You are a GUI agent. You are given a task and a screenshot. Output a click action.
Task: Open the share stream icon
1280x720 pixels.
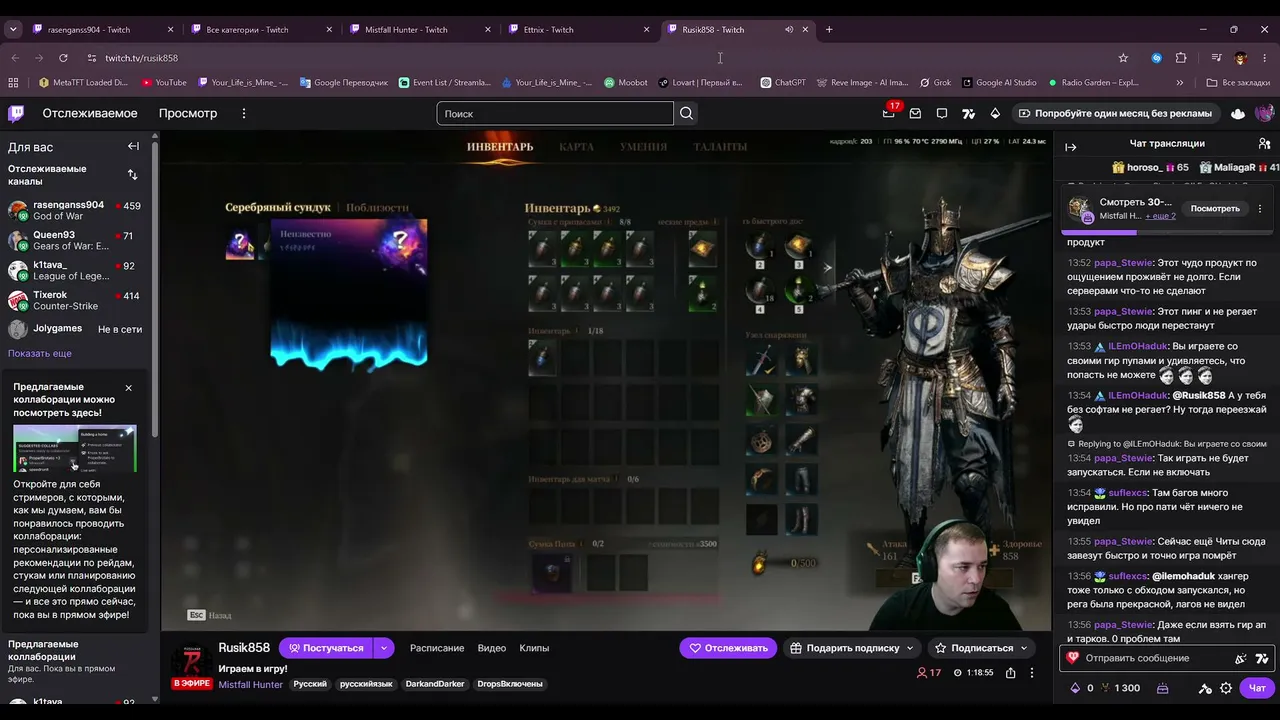(1011, 673)
